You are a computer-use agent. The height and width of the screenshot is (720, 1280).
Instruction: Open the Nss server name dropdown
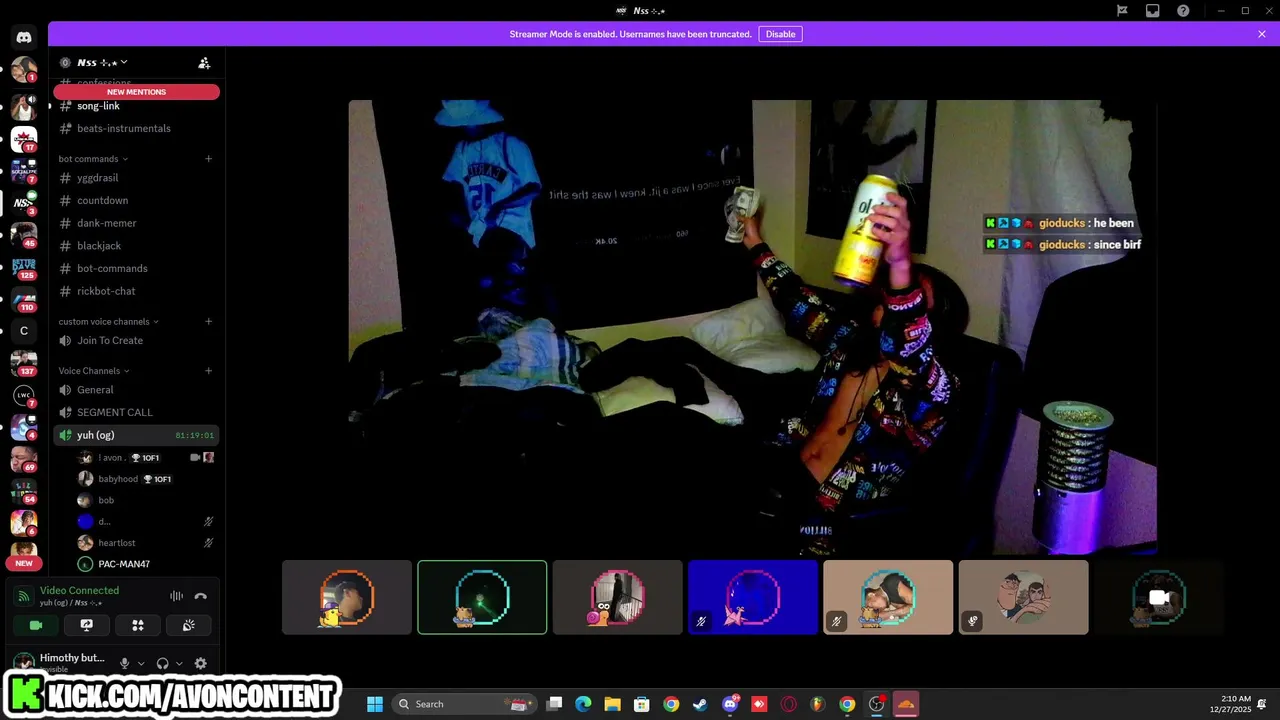[102, 63]
